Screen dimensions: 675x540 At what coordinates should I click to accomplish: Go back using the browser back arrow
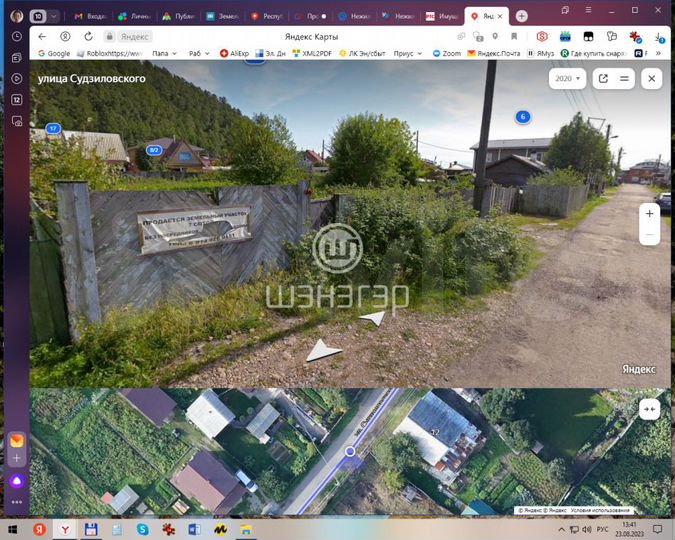[42, 37]
